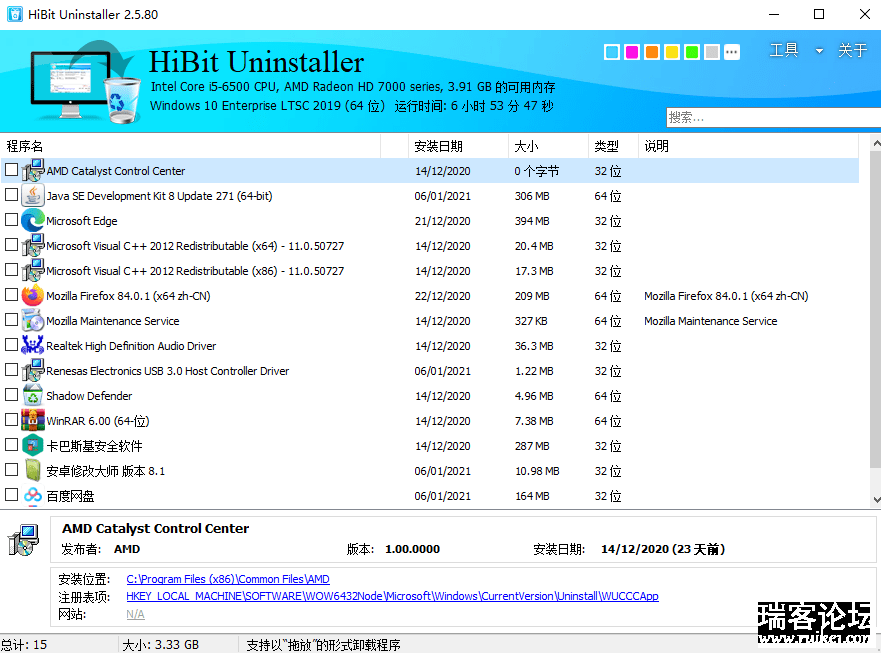The image size is (881, 653).
Task: Click the 安卓修改大师 icon
Action: [33, 470]
